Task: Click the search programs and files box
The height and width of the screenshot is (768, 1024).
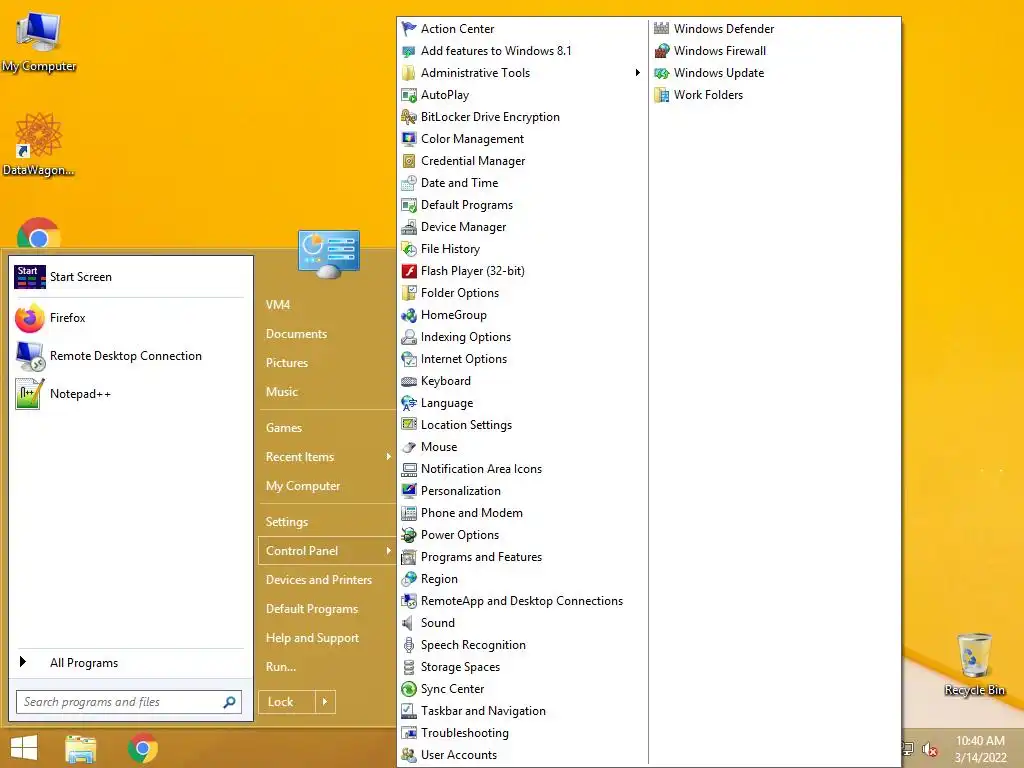Action: (x=129, y=702)
